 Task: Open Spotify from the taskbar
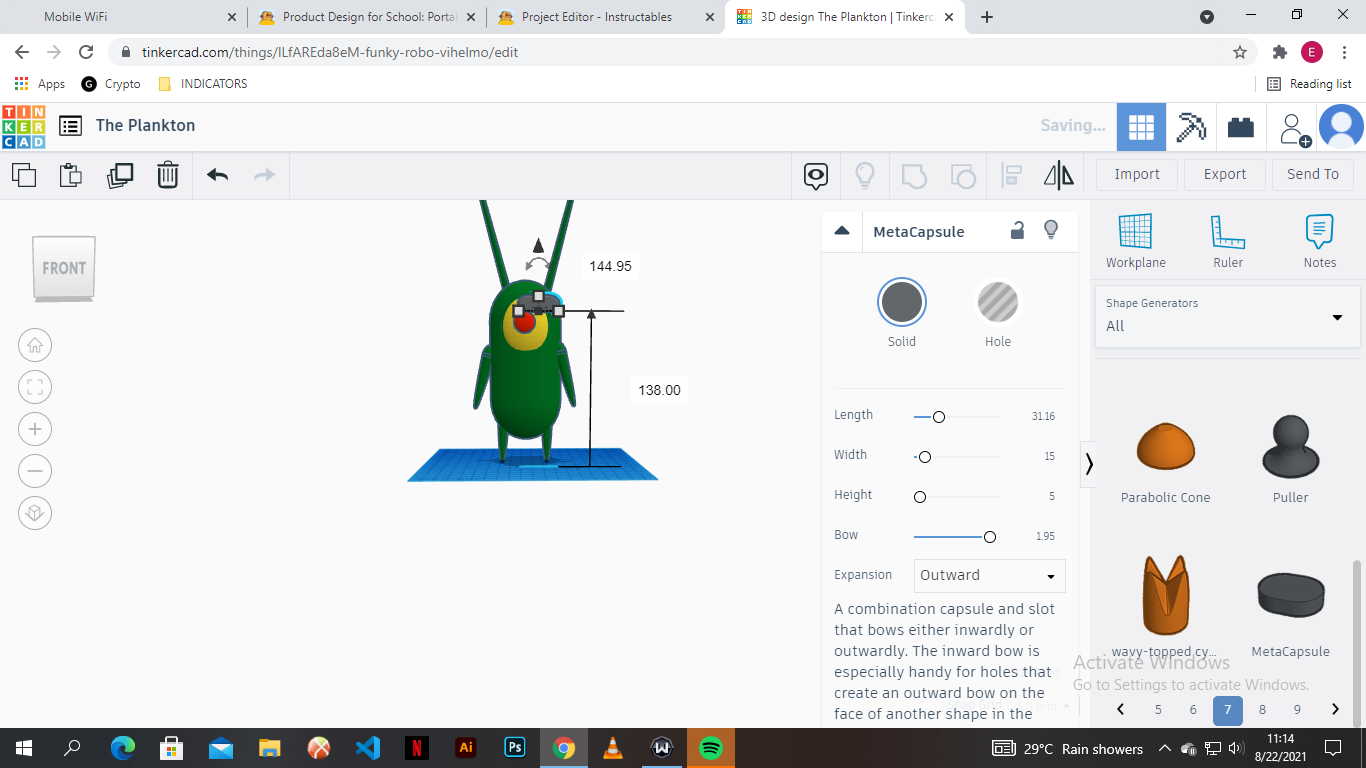coord(711,748)
